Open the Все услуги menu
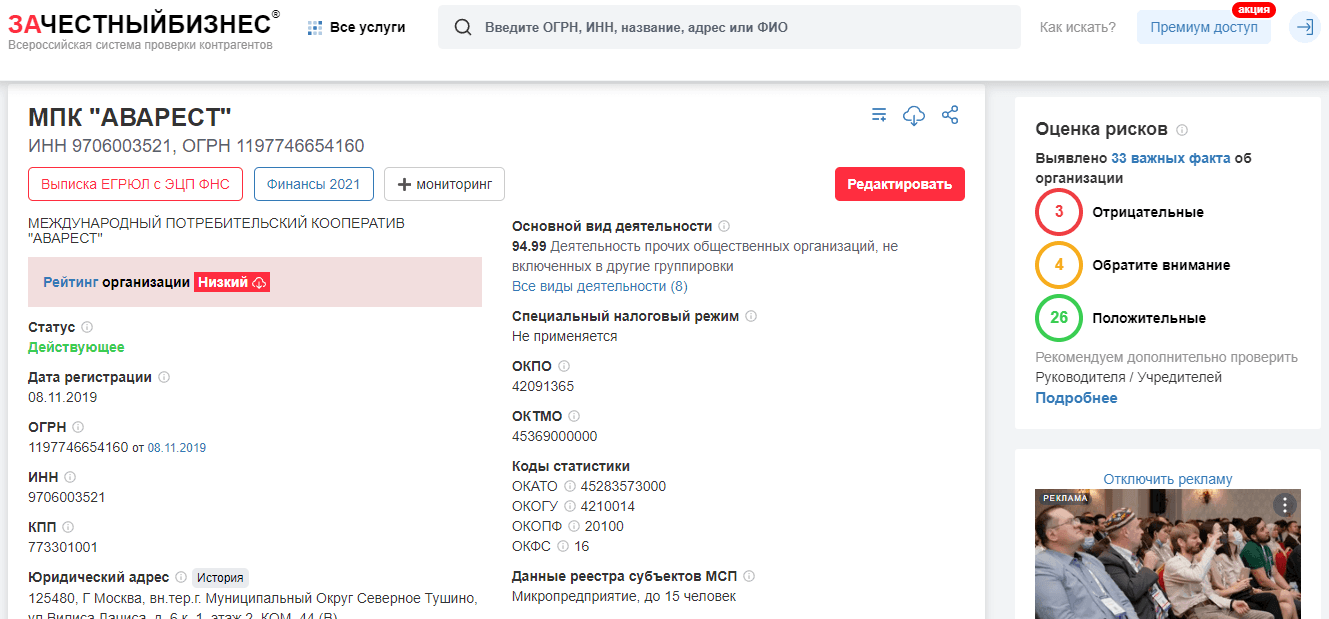The width and height of the screenshot is (1329, 619). [356, 27]
